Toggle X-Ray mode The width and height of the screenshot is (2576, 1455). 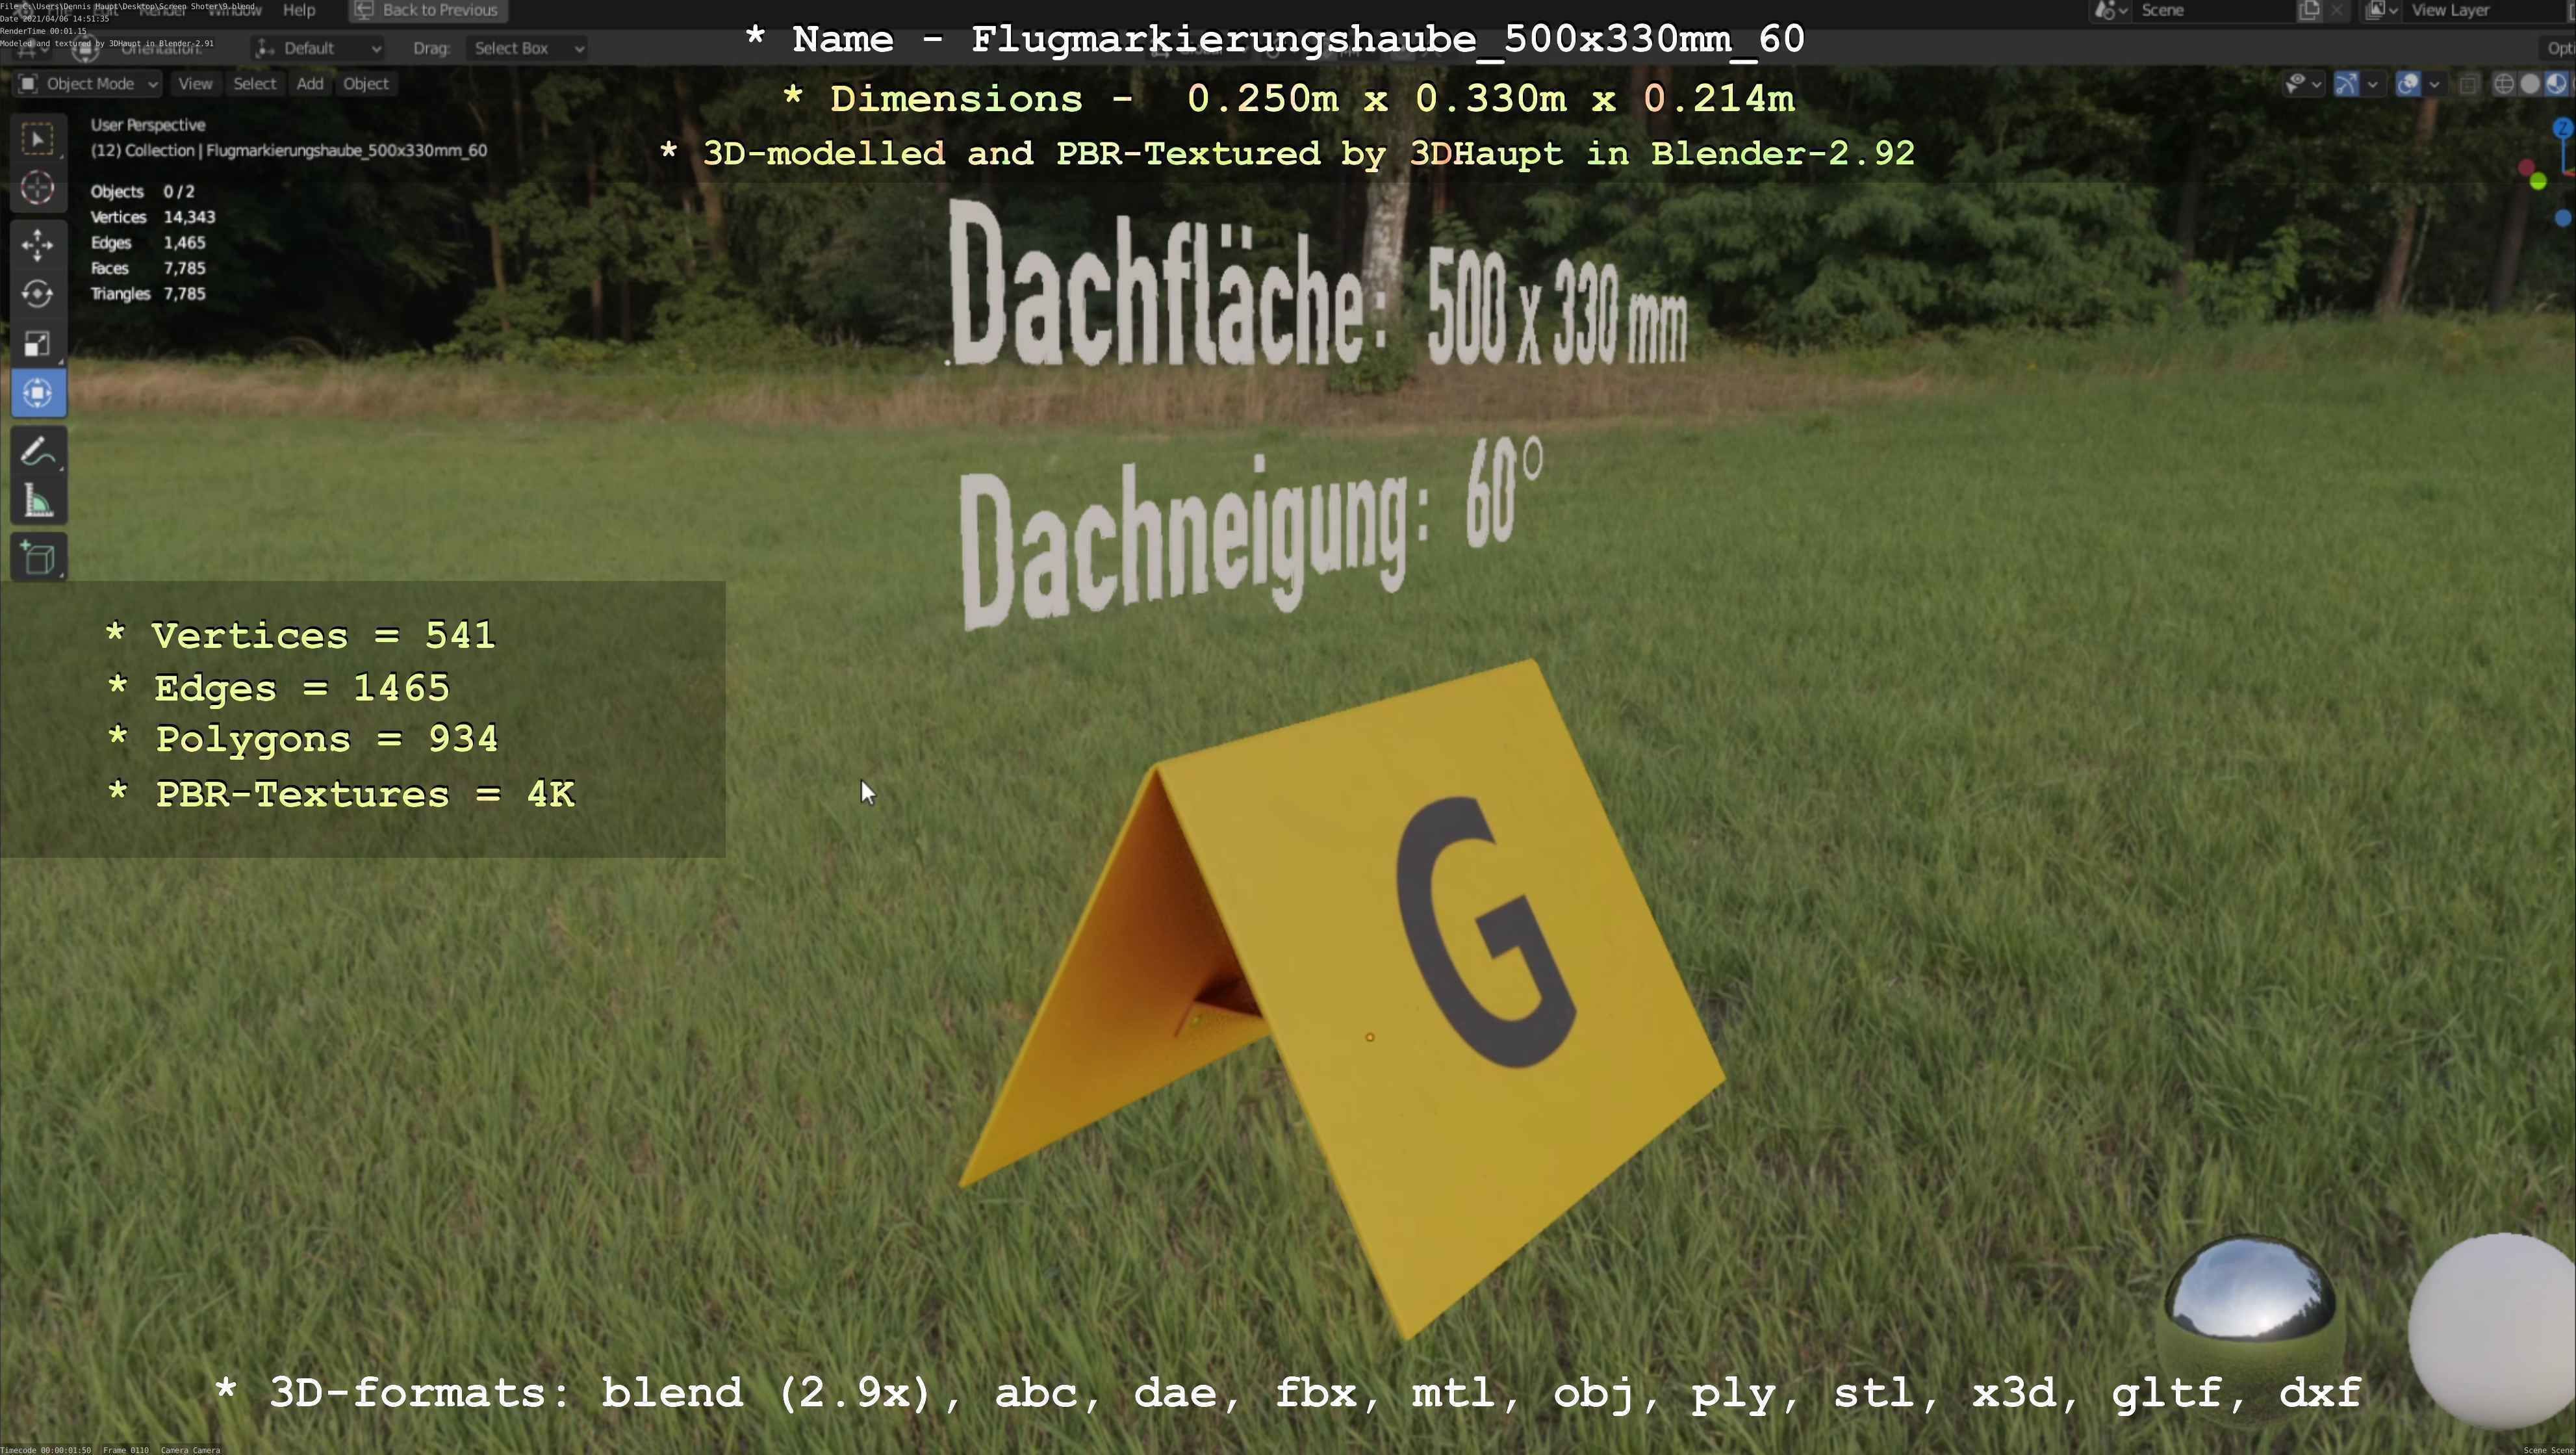[2468, 84]
